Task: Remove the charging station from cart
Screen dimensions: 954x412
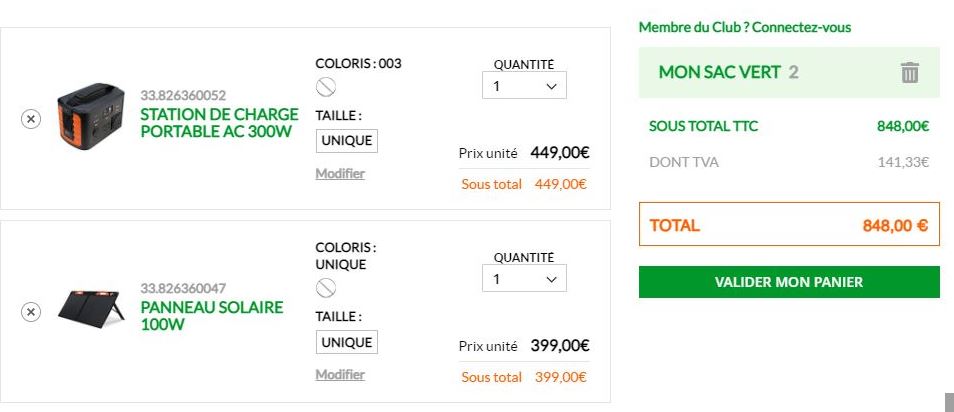Action: [x=30, y=119]
